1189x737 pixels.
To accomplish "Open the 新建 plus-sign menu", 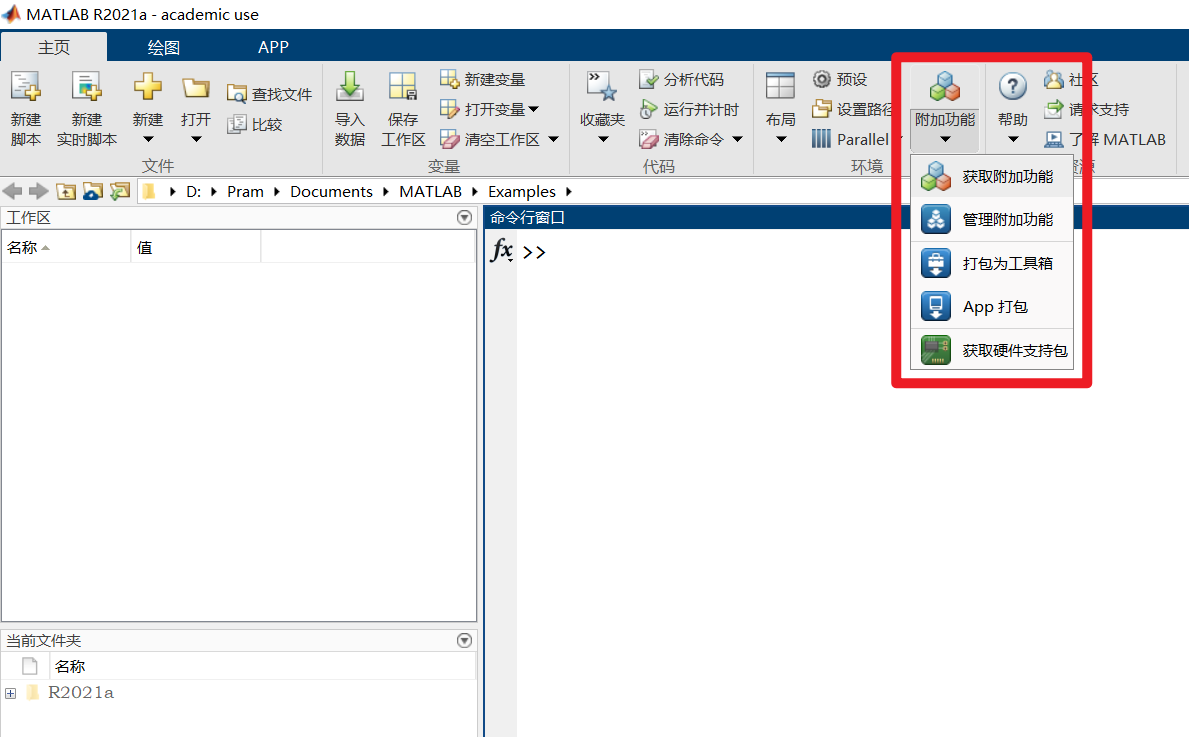I will coord(148,108).
